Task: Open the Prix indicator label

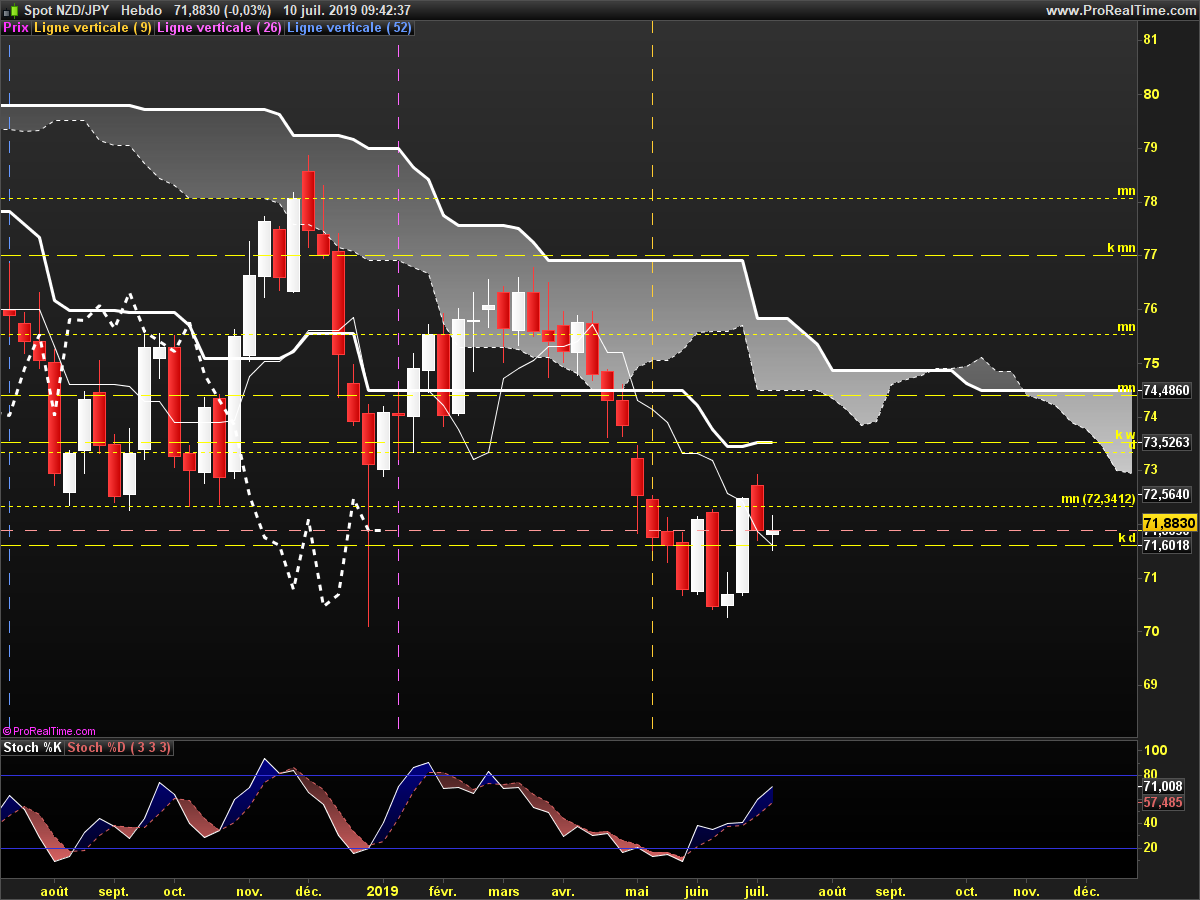Action: 16,28
